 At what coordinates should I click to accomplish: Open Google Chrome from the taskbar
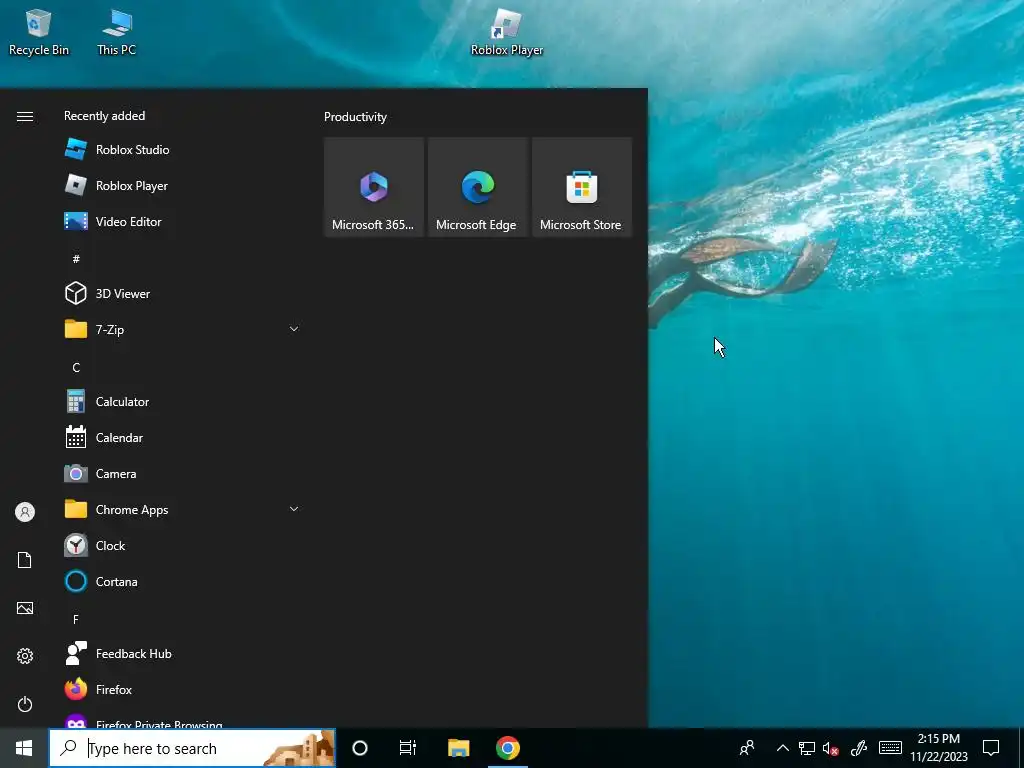(x=507, y=748)
